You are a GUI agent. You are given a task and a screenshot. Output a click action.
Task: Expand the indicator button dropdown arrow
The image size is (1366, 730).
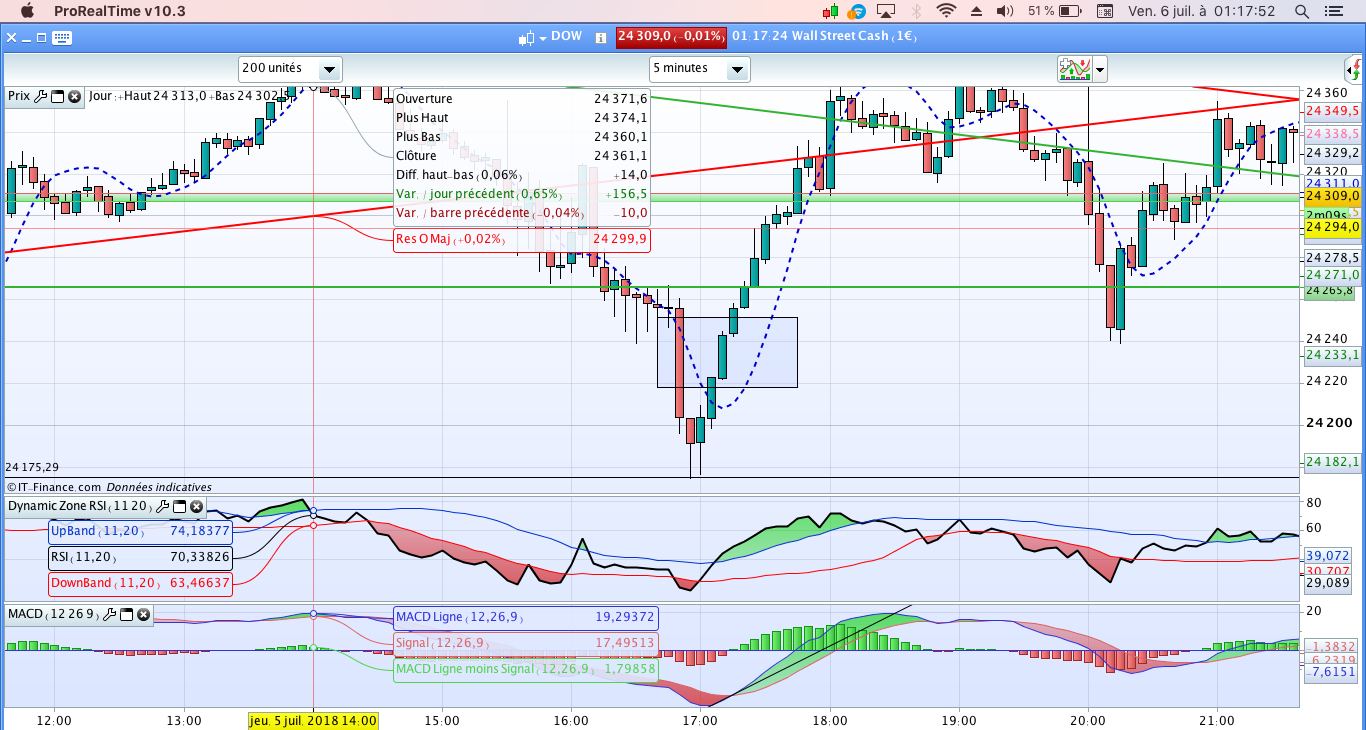pyautogui.click(x=1100, y=69)
